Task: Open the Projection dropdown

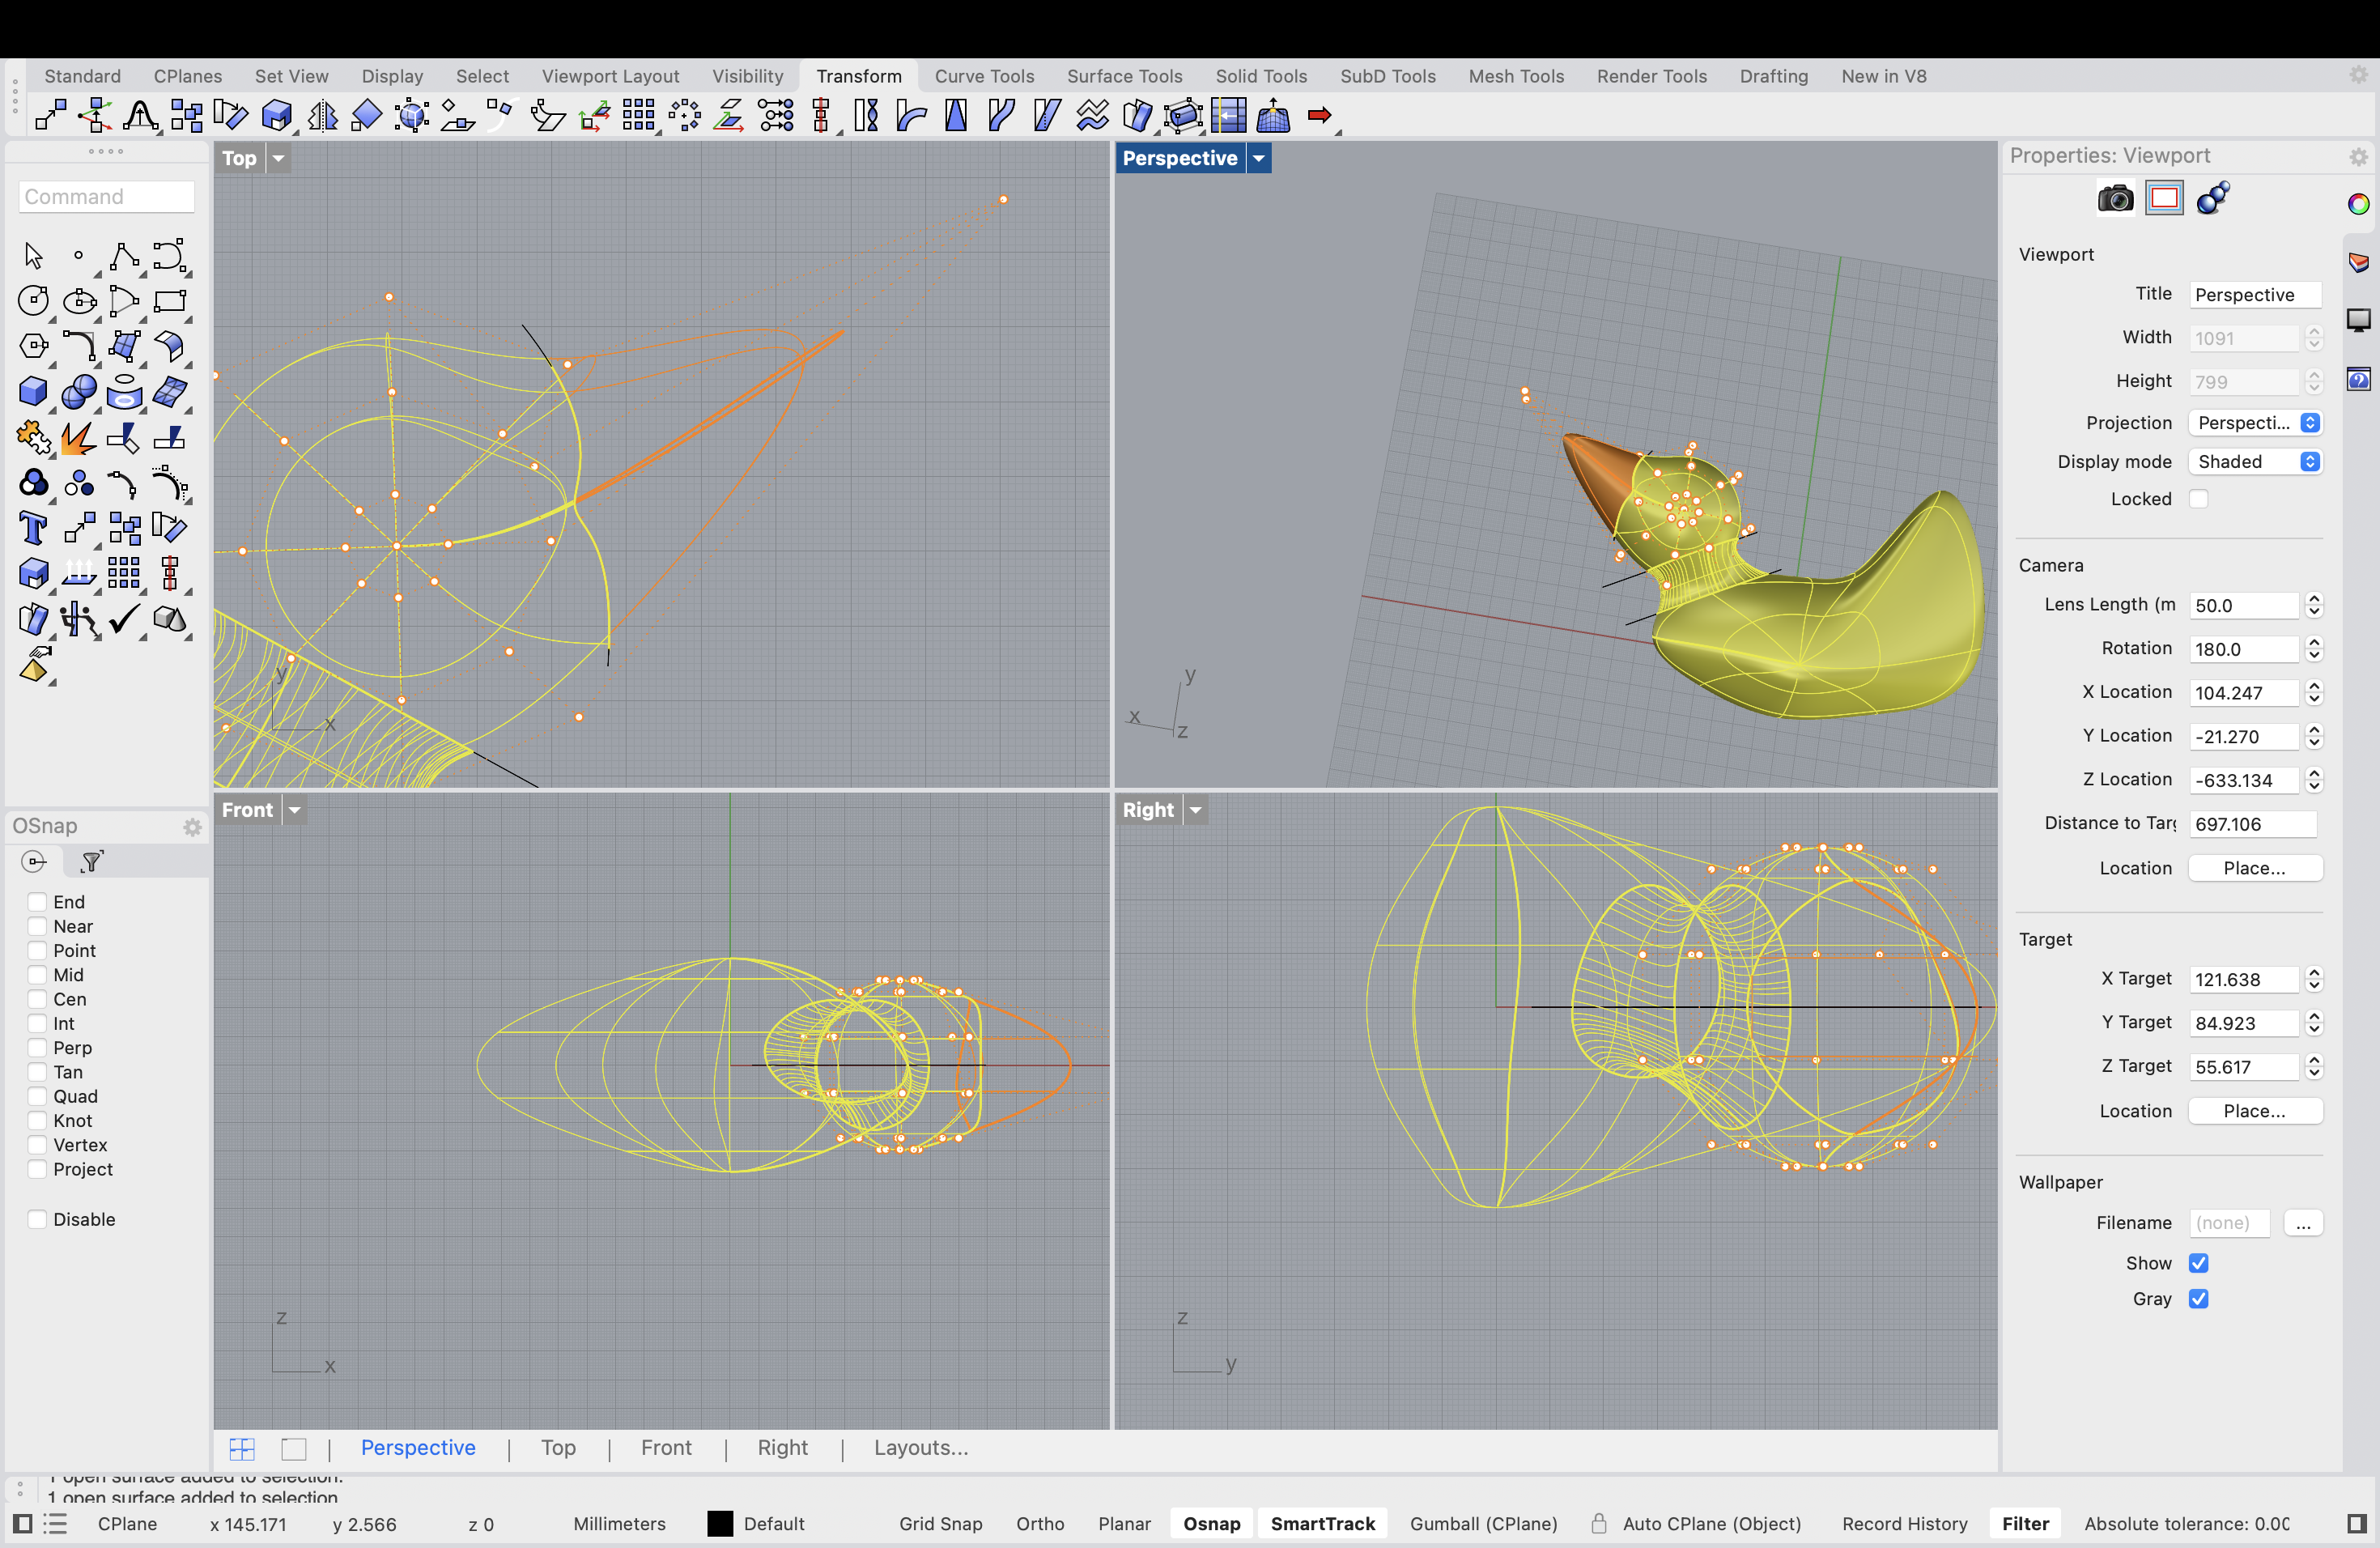Action: point(2255,423)
